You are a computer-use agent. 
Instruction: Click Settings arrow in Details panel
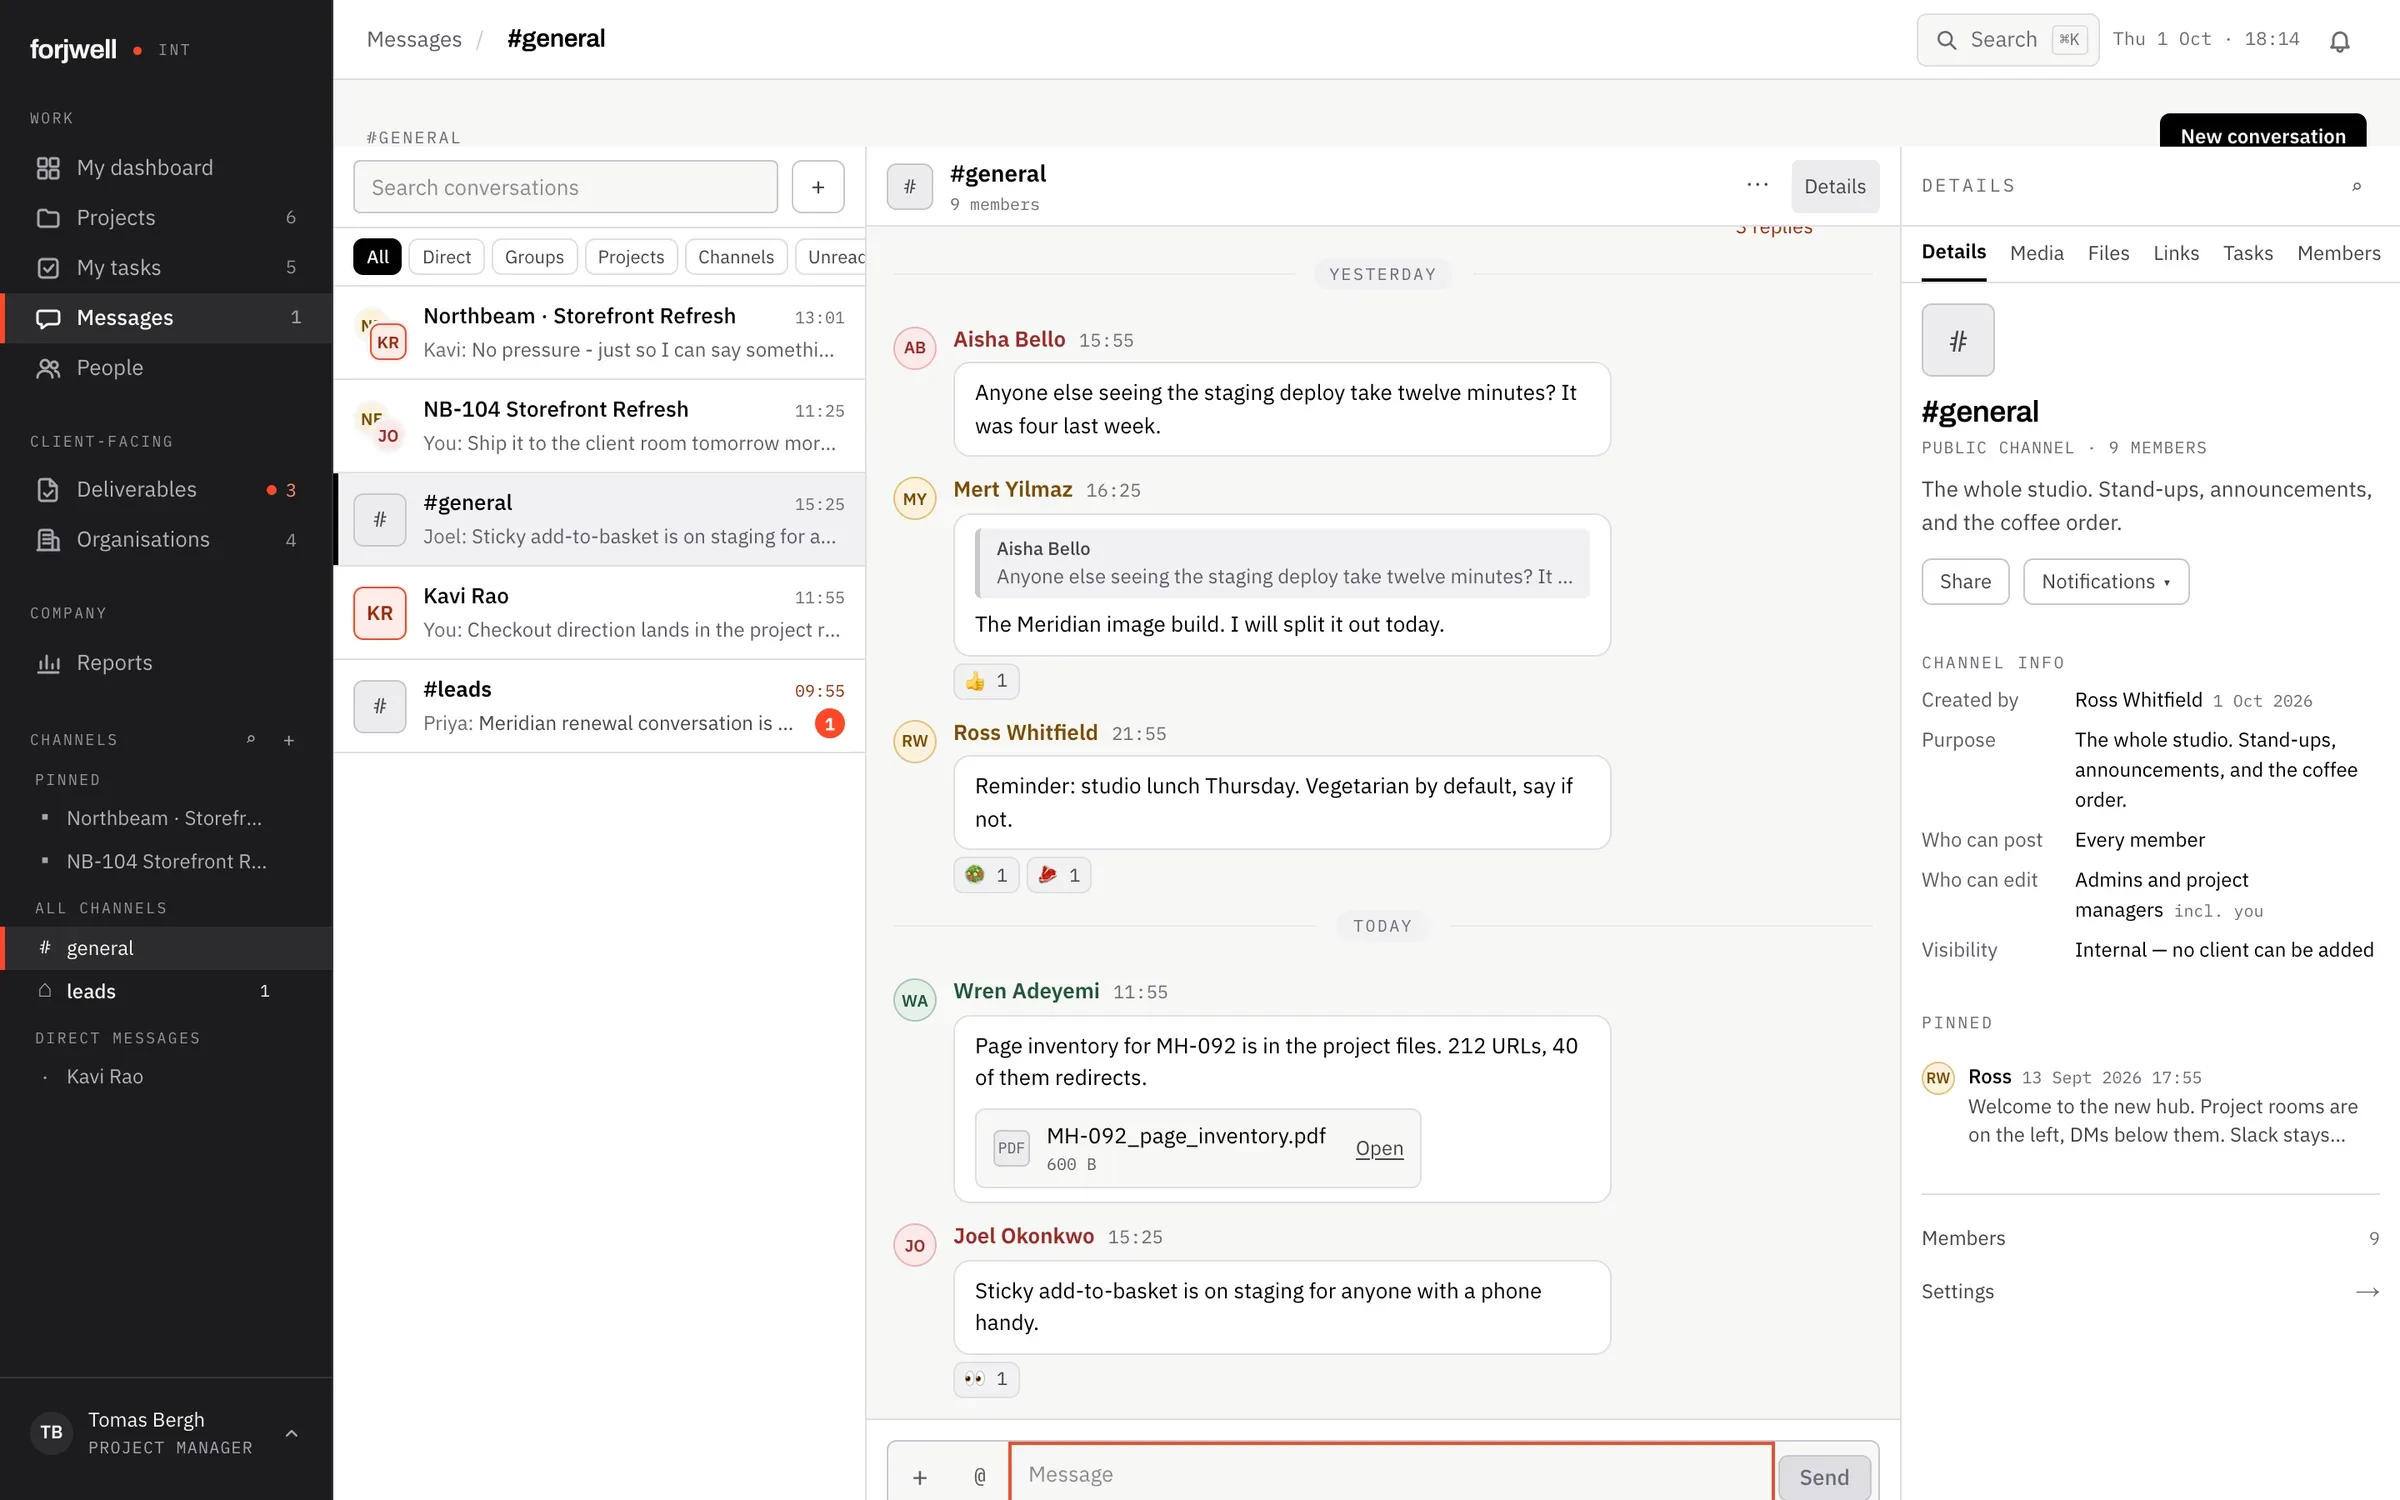pyautogui.click(x=2367, y=1292)
